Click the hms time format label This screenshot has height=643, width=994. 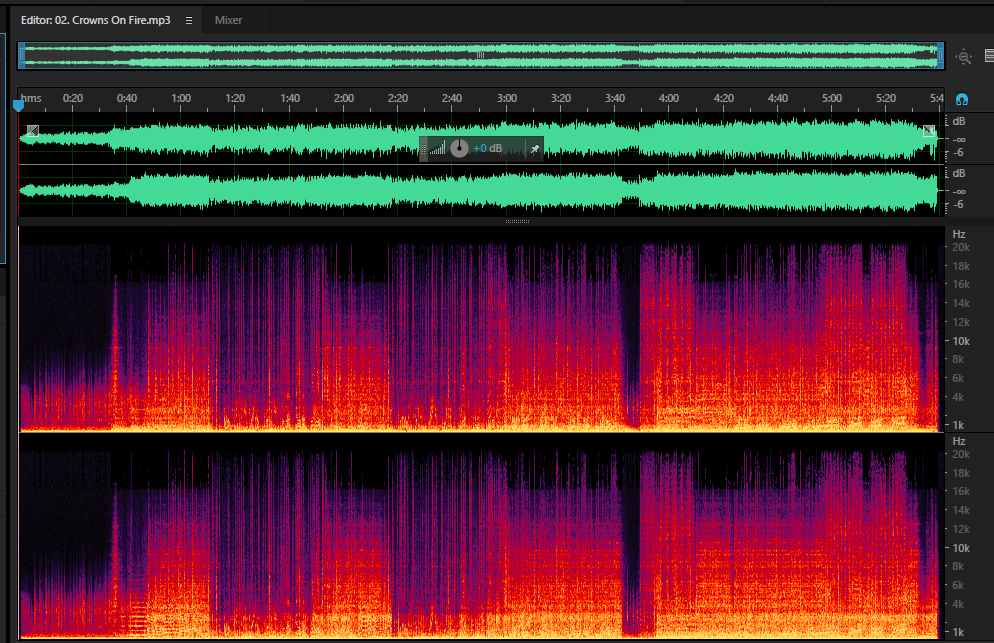click(x=31, y=98)
